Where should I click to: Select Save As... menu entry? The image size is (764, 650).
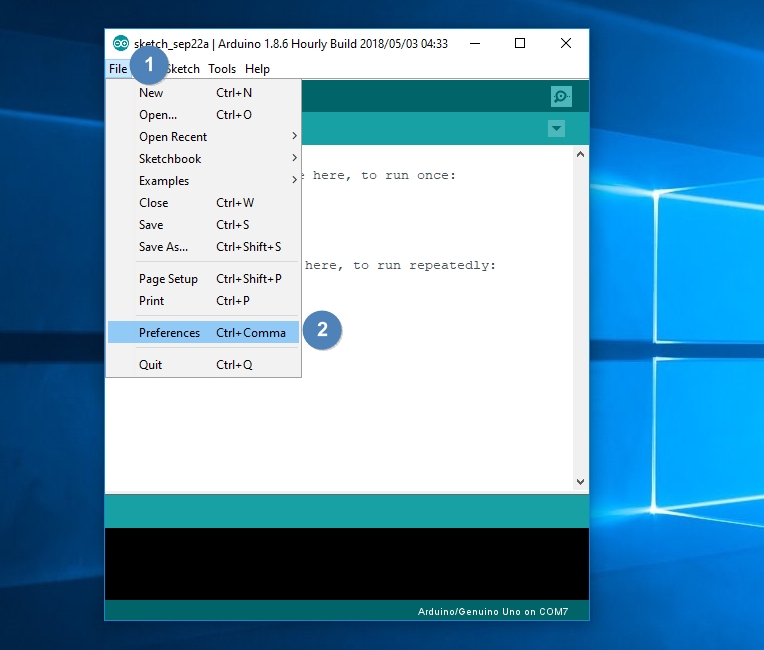(203, 247)
